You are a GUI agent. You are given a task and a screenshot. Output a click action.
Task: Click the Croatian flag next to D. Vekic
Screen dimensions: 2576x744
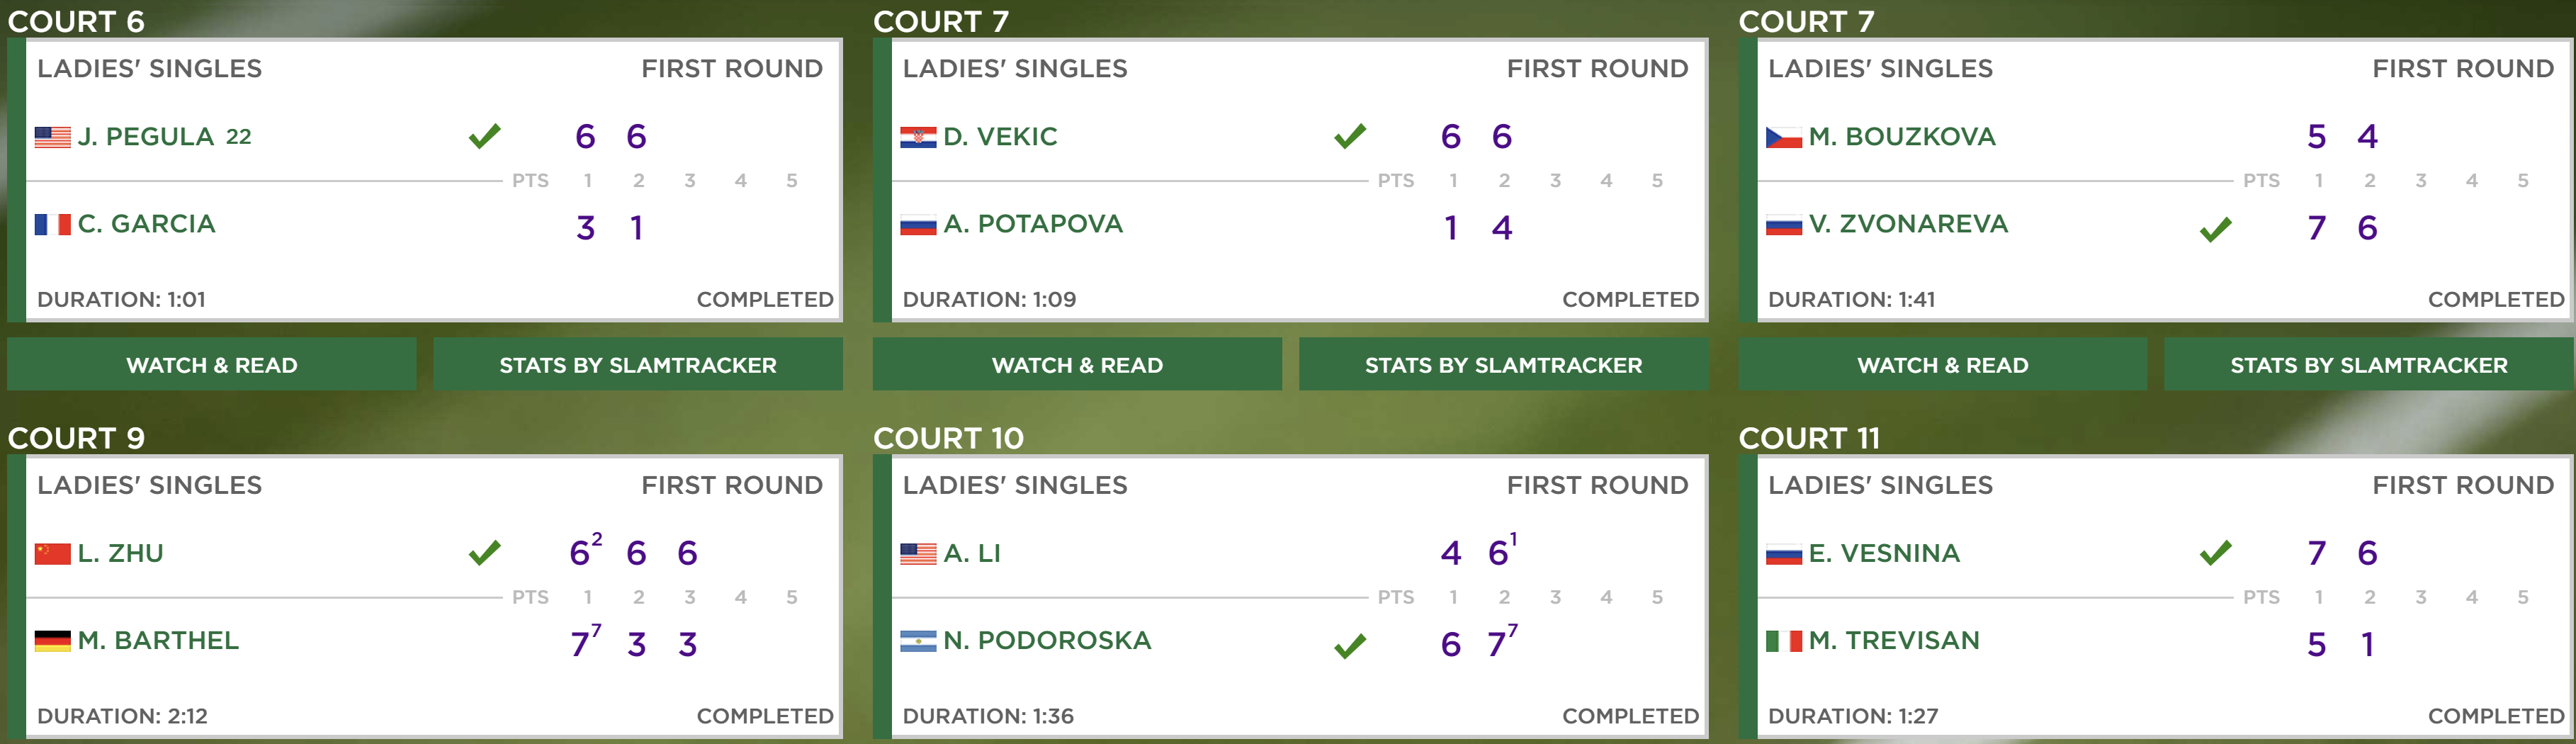point(918,137)
